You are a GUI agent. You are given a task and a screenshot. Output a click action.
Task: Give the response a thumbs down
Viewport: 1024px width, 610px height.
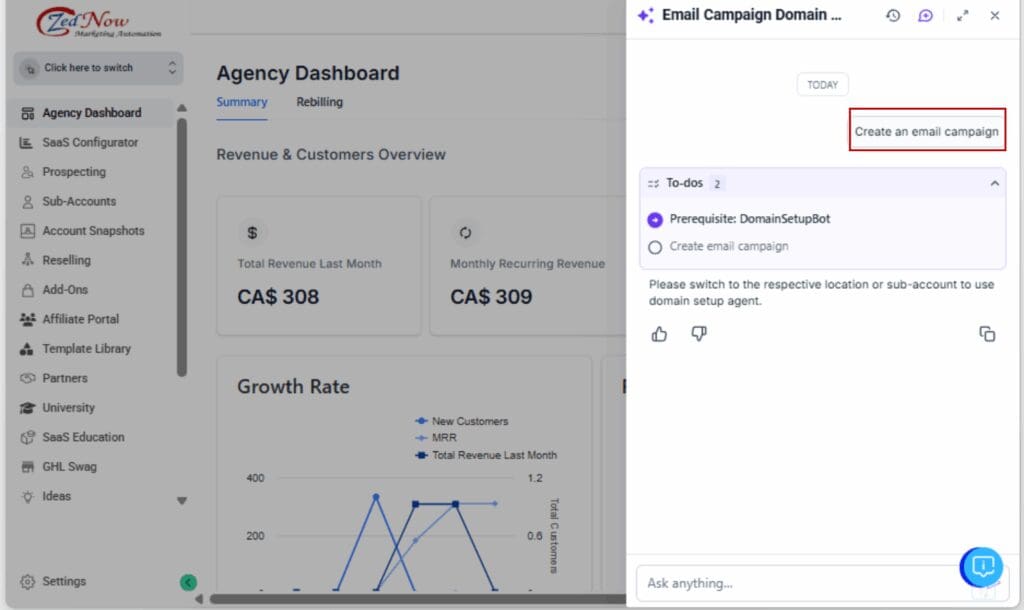pyautogui.click(x=697, y=334)
